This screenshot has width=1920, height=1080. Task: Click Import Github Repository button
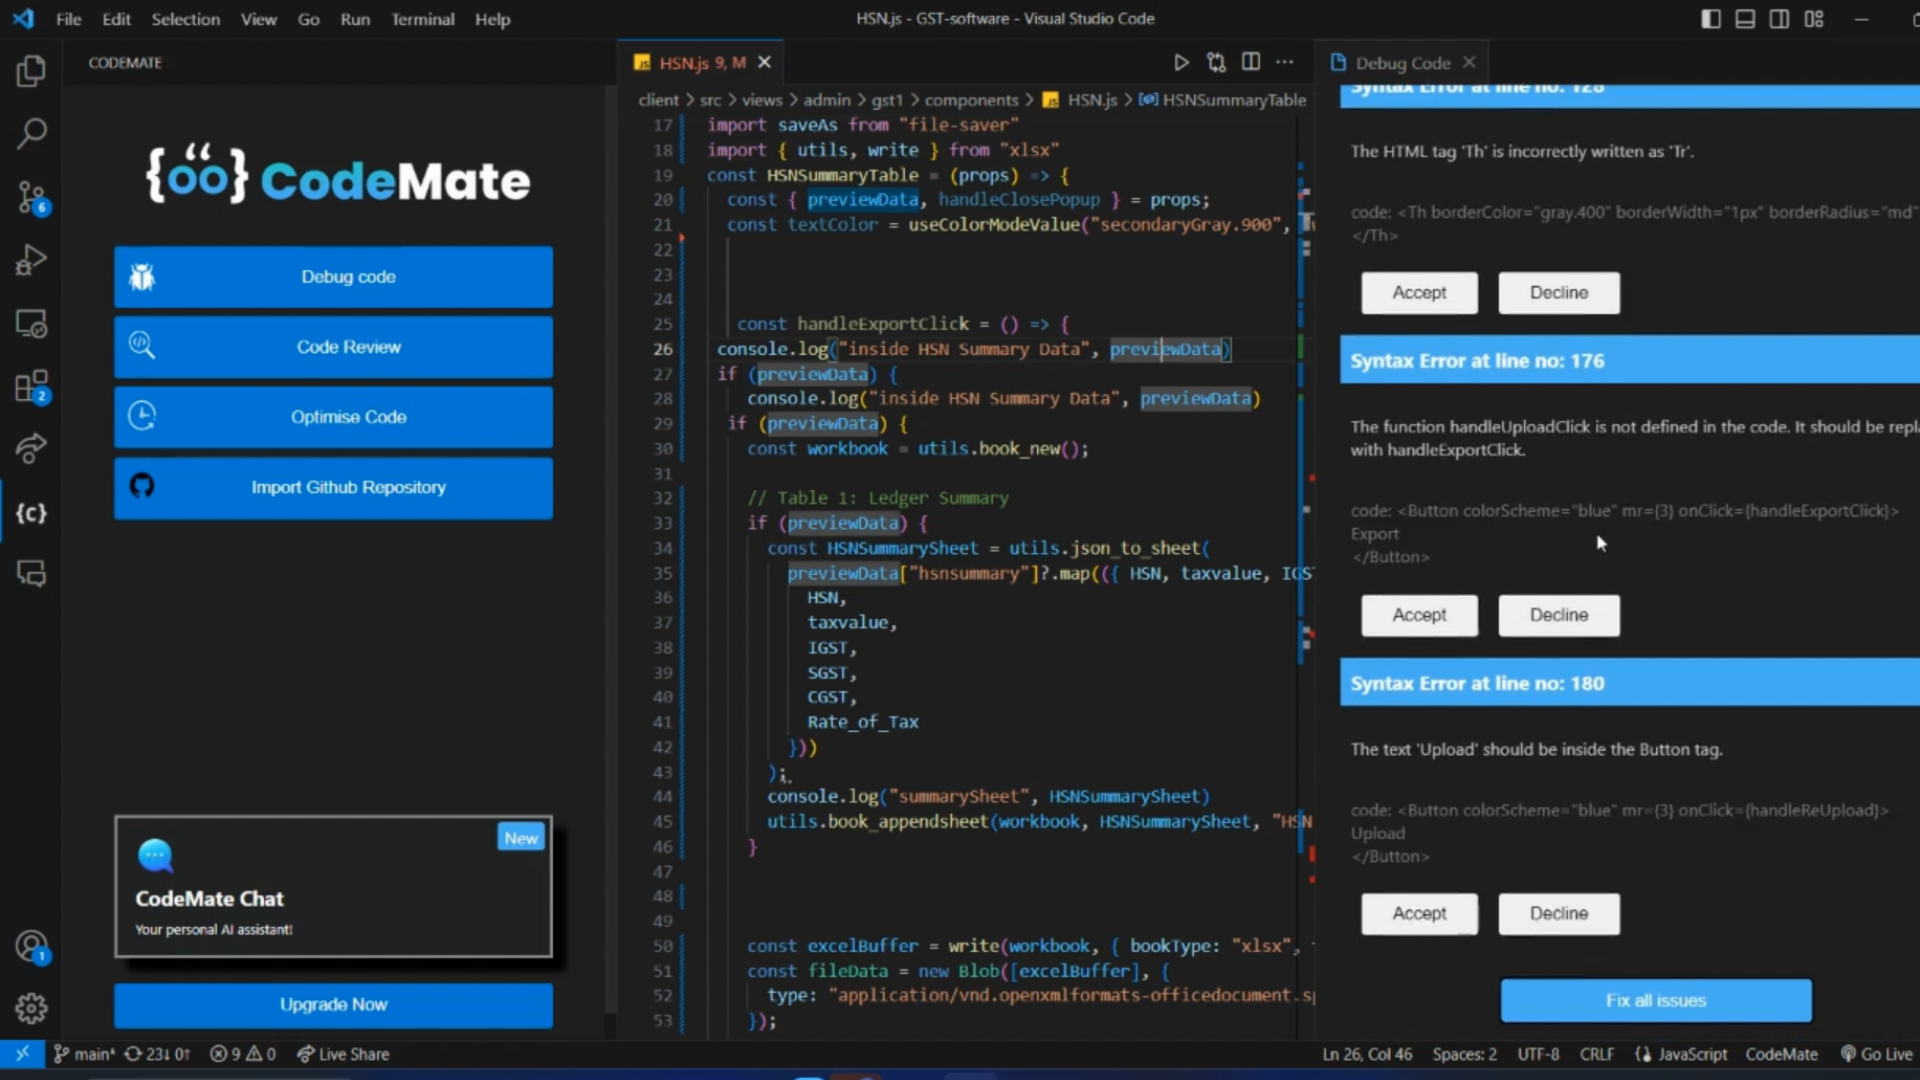click(333, 488)
